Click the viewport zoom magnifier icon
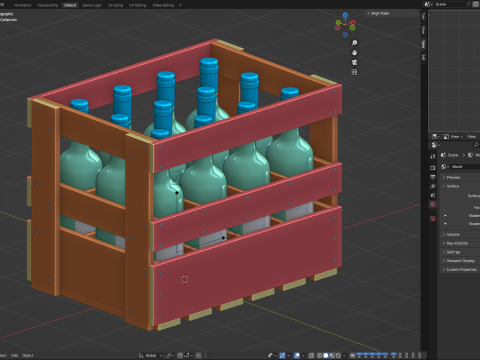The height and width of the screenshot is (360, 480). [354, 43]
